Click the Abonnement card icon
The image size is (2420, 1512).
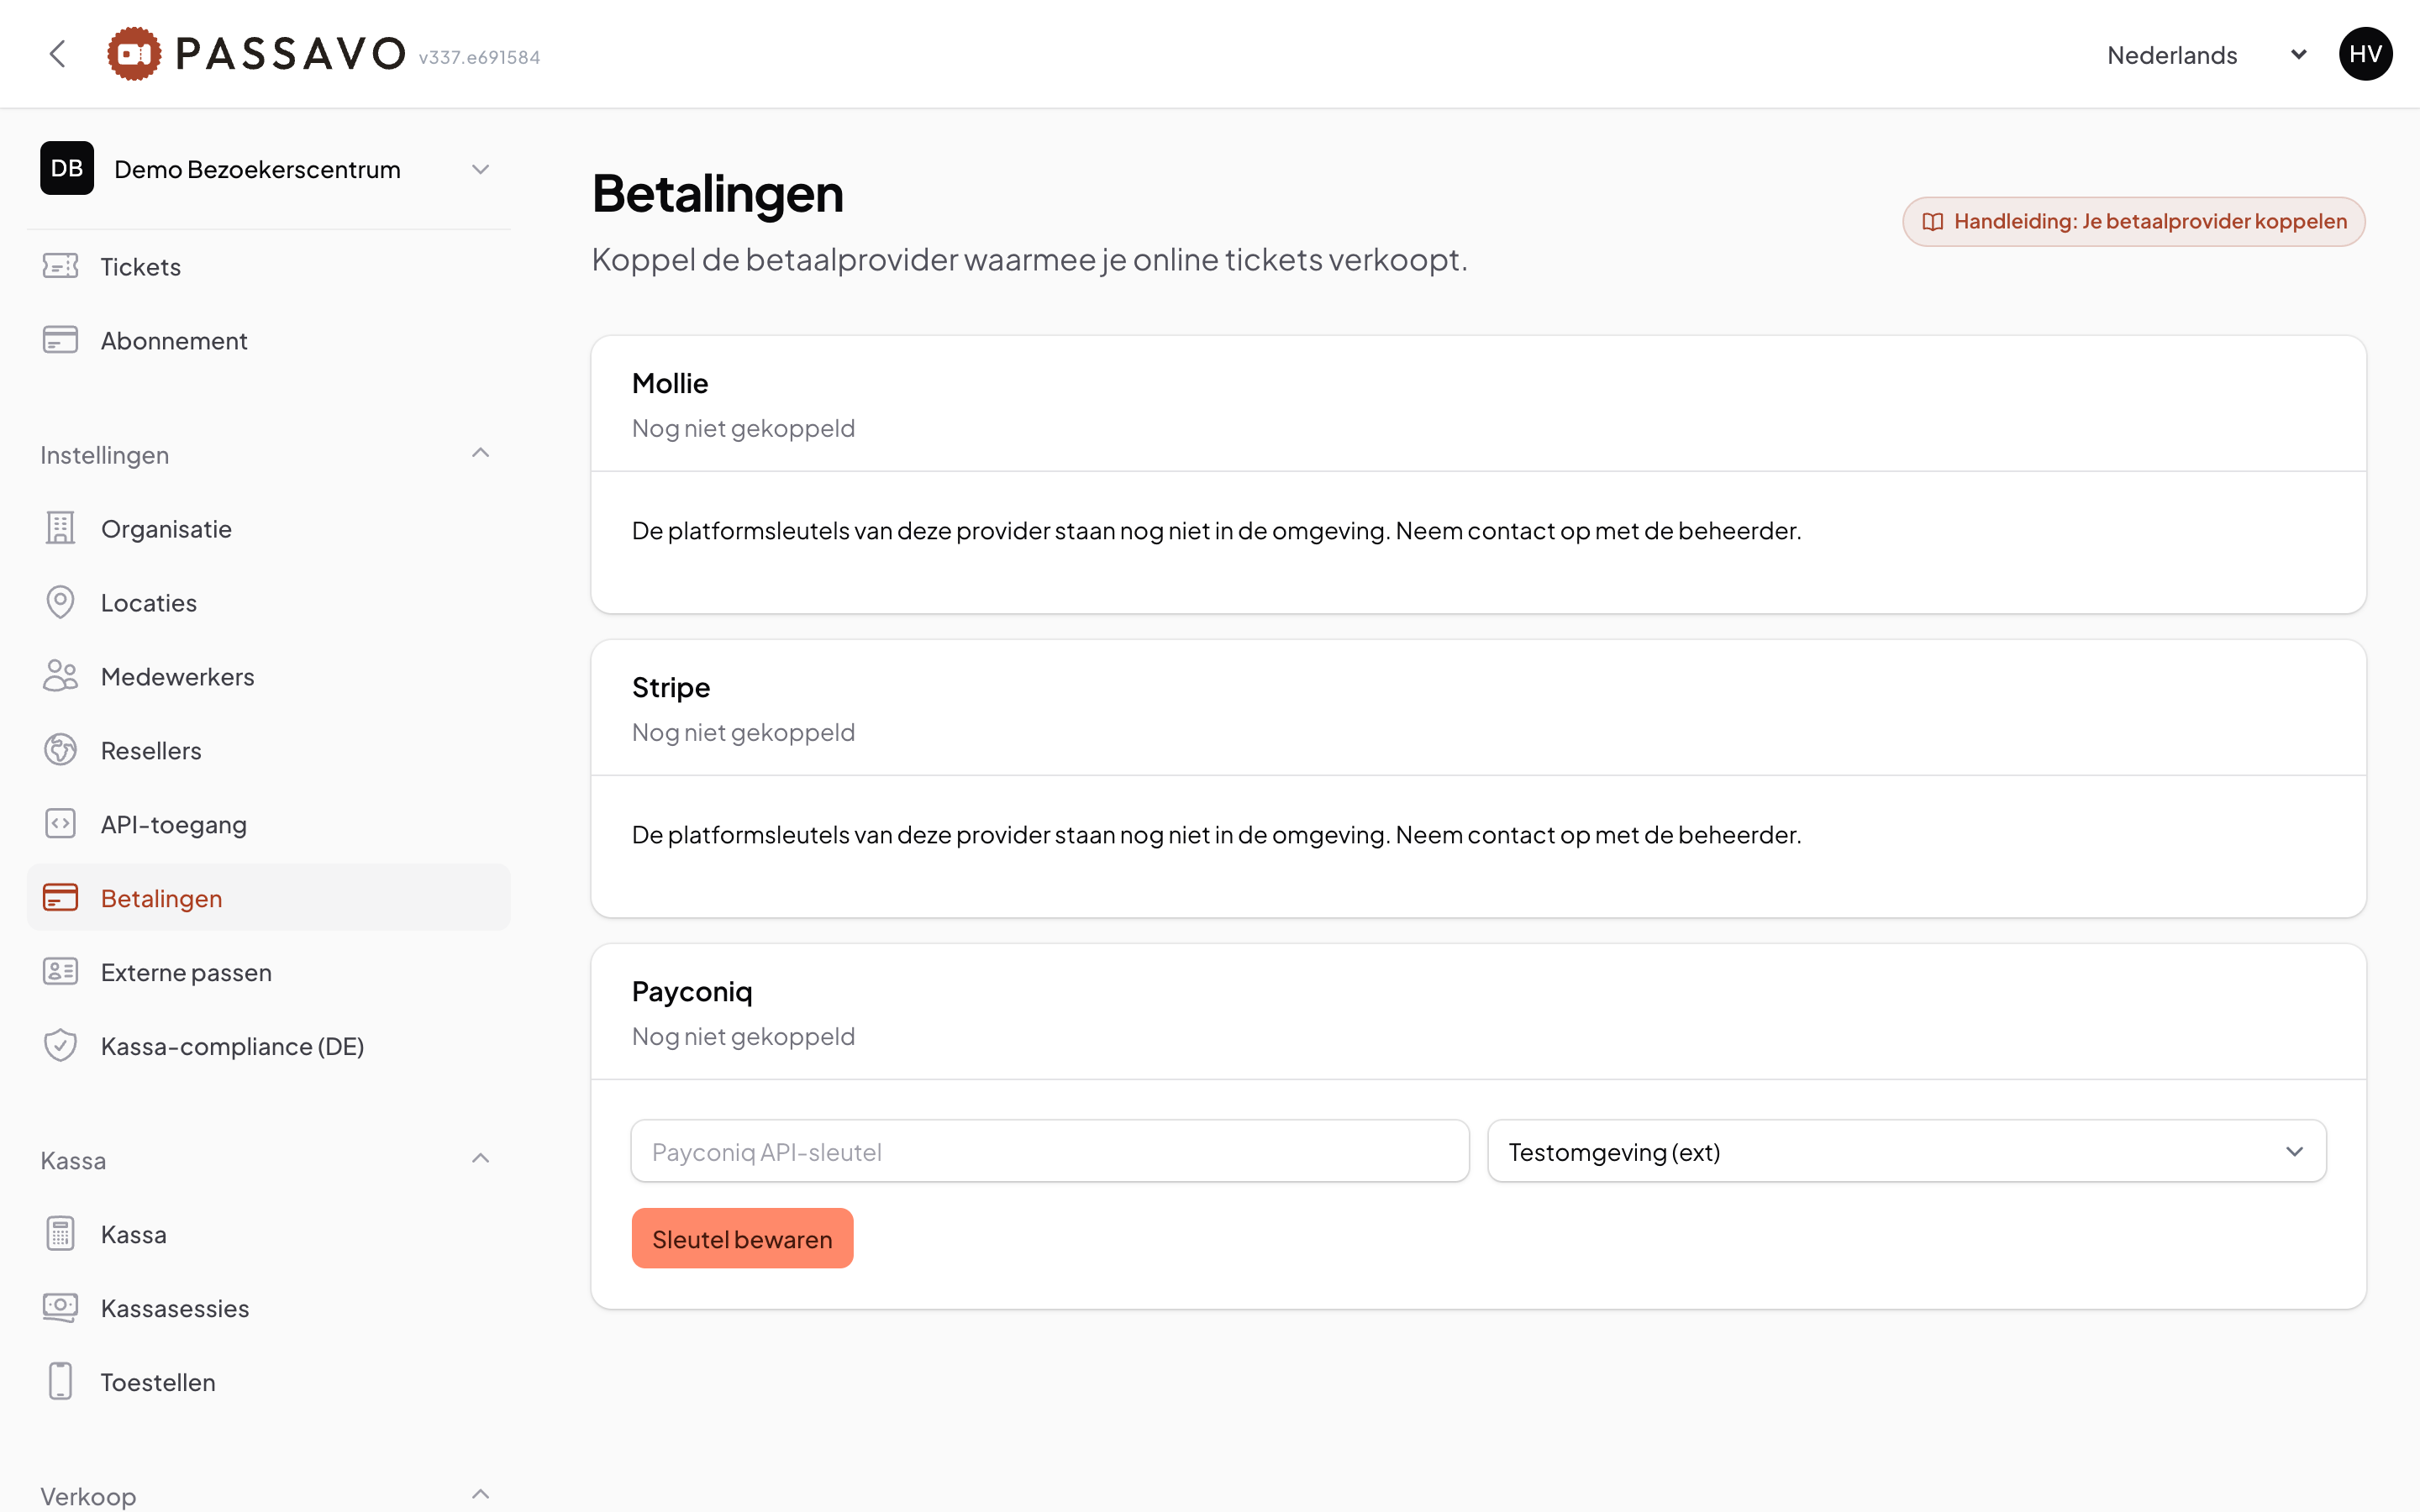61,340
